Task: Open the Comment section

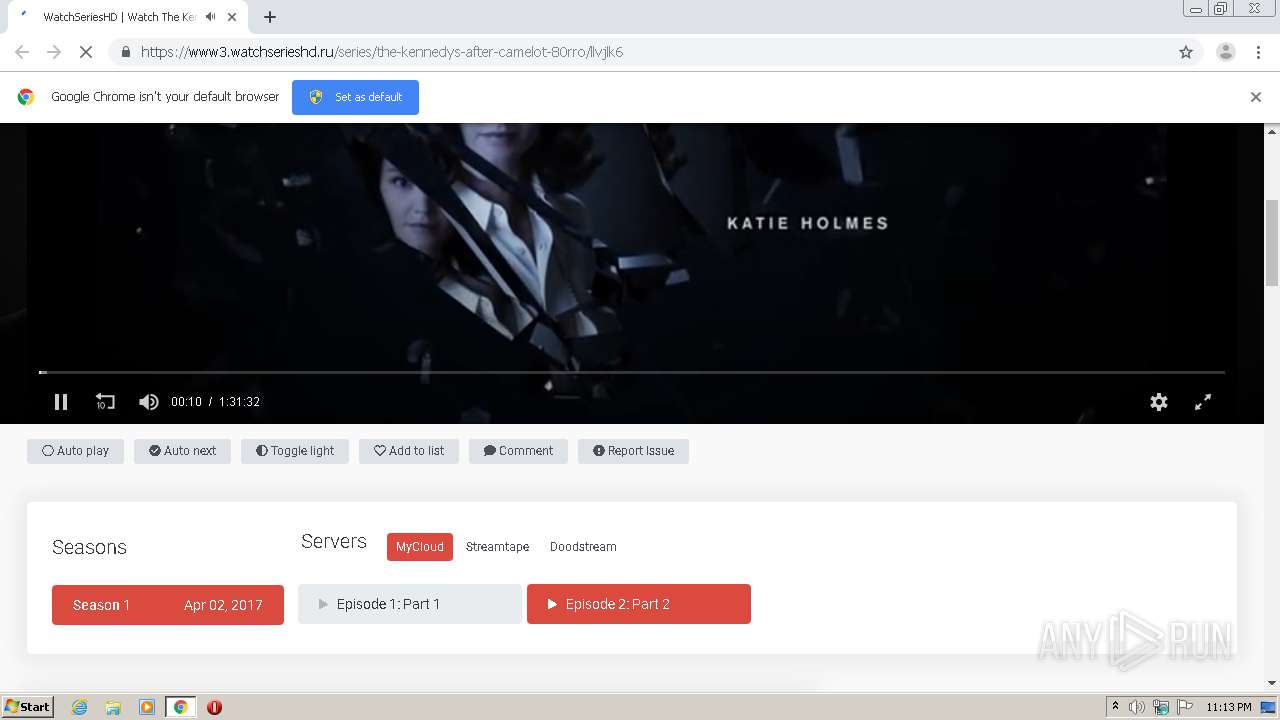Action: point(518,451)
